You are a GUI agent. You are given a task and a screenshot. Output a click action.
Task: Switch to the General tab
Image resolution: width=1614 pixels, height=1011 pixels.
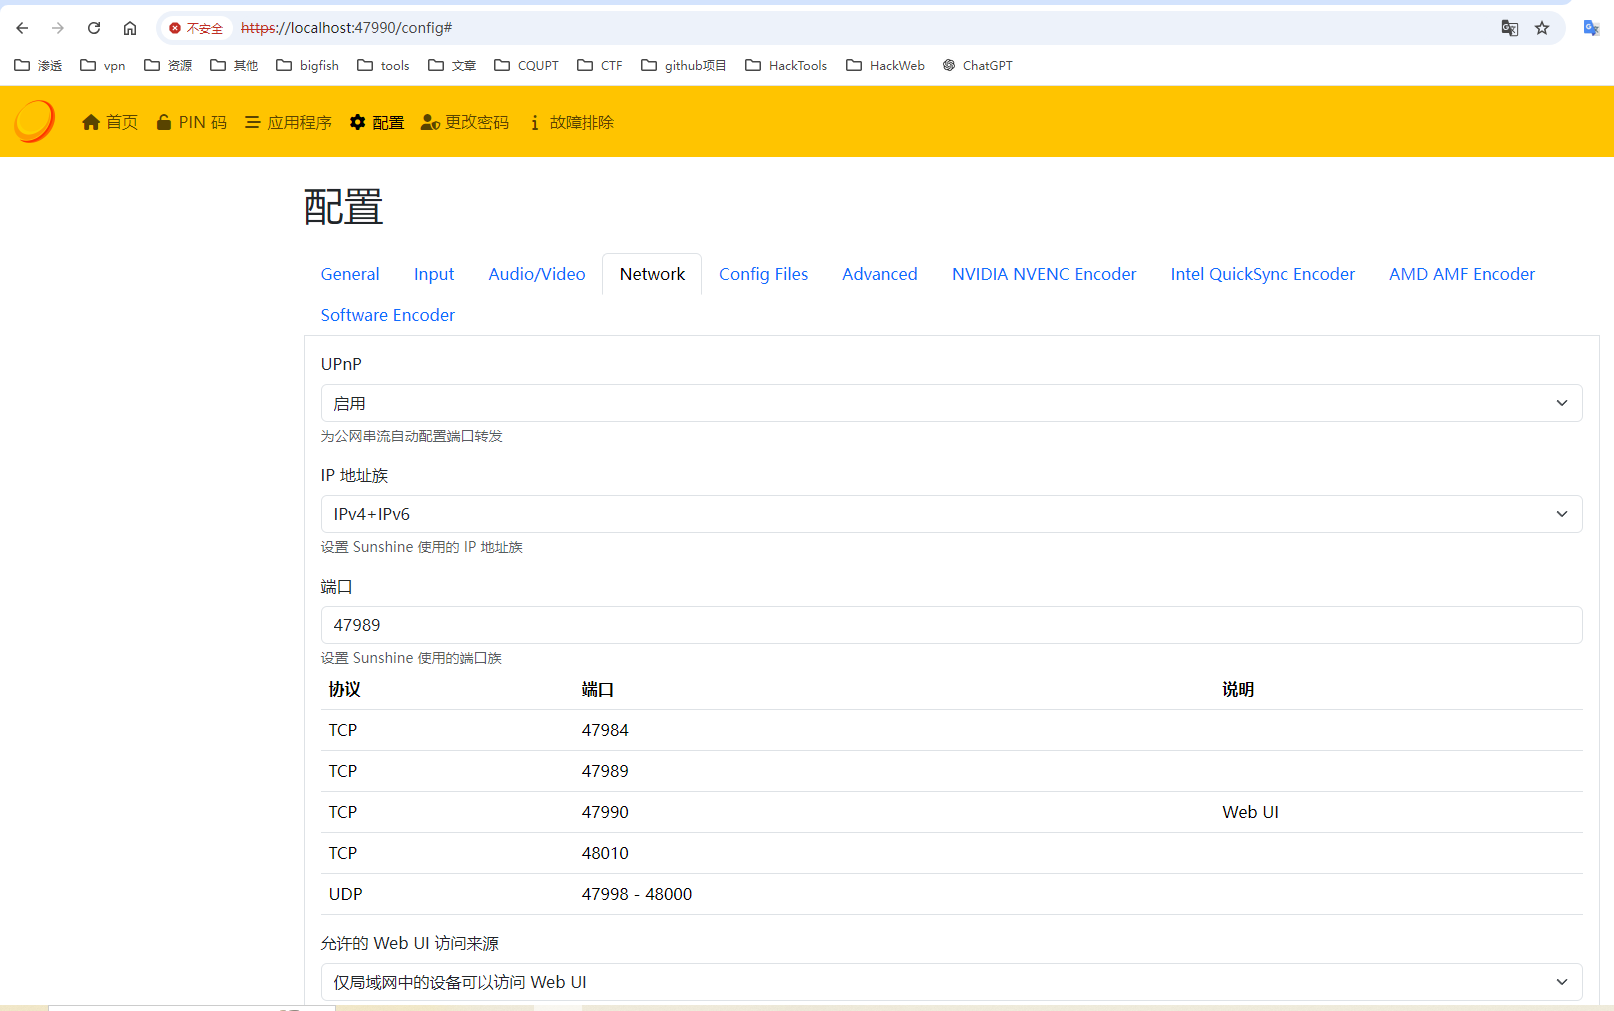tap(350, 274)
